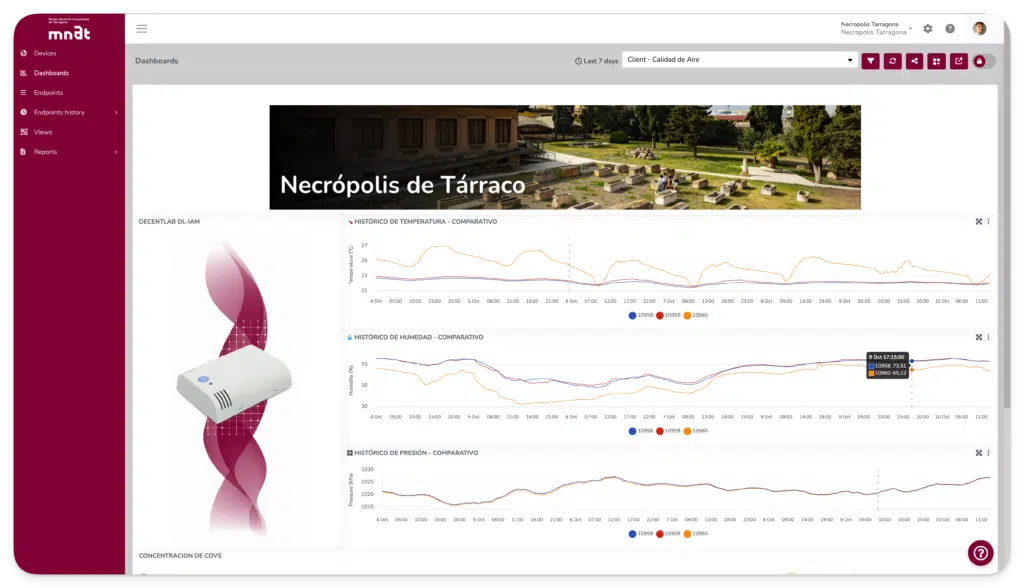Viewport: 1024px width, 588px height.
Task: Open the help question mark in header
Action: (950, 29)
